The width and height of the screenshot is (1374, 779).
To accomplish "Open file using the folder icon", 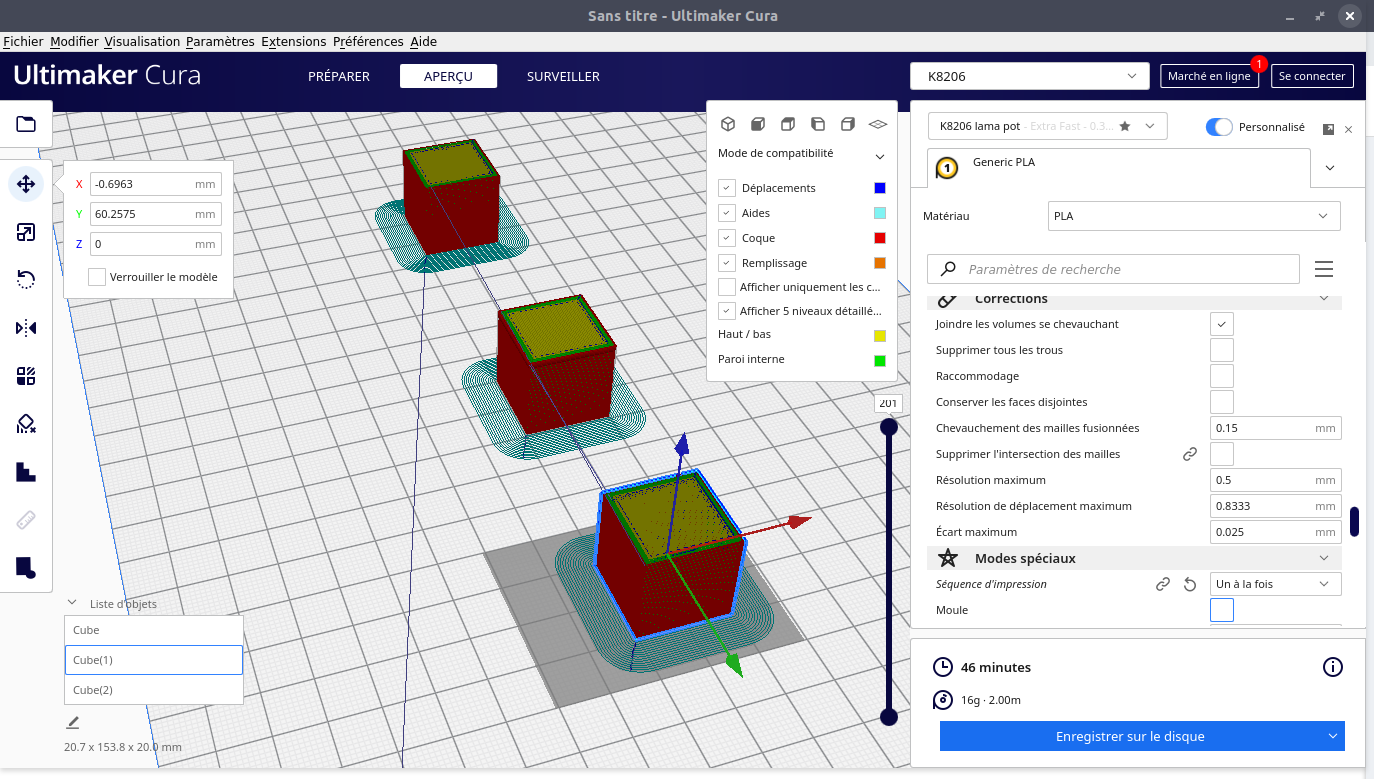I will coord(26,124).
